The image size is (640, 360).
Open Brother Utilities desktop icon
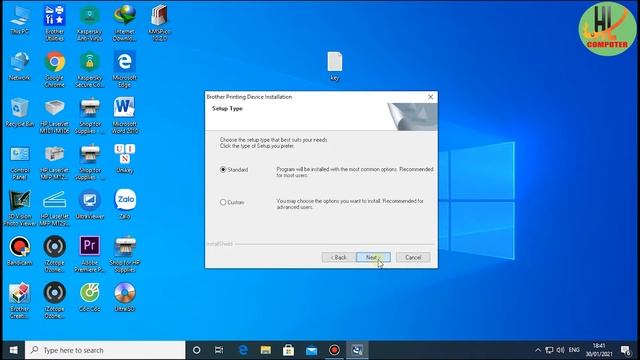tap(55, 23)
